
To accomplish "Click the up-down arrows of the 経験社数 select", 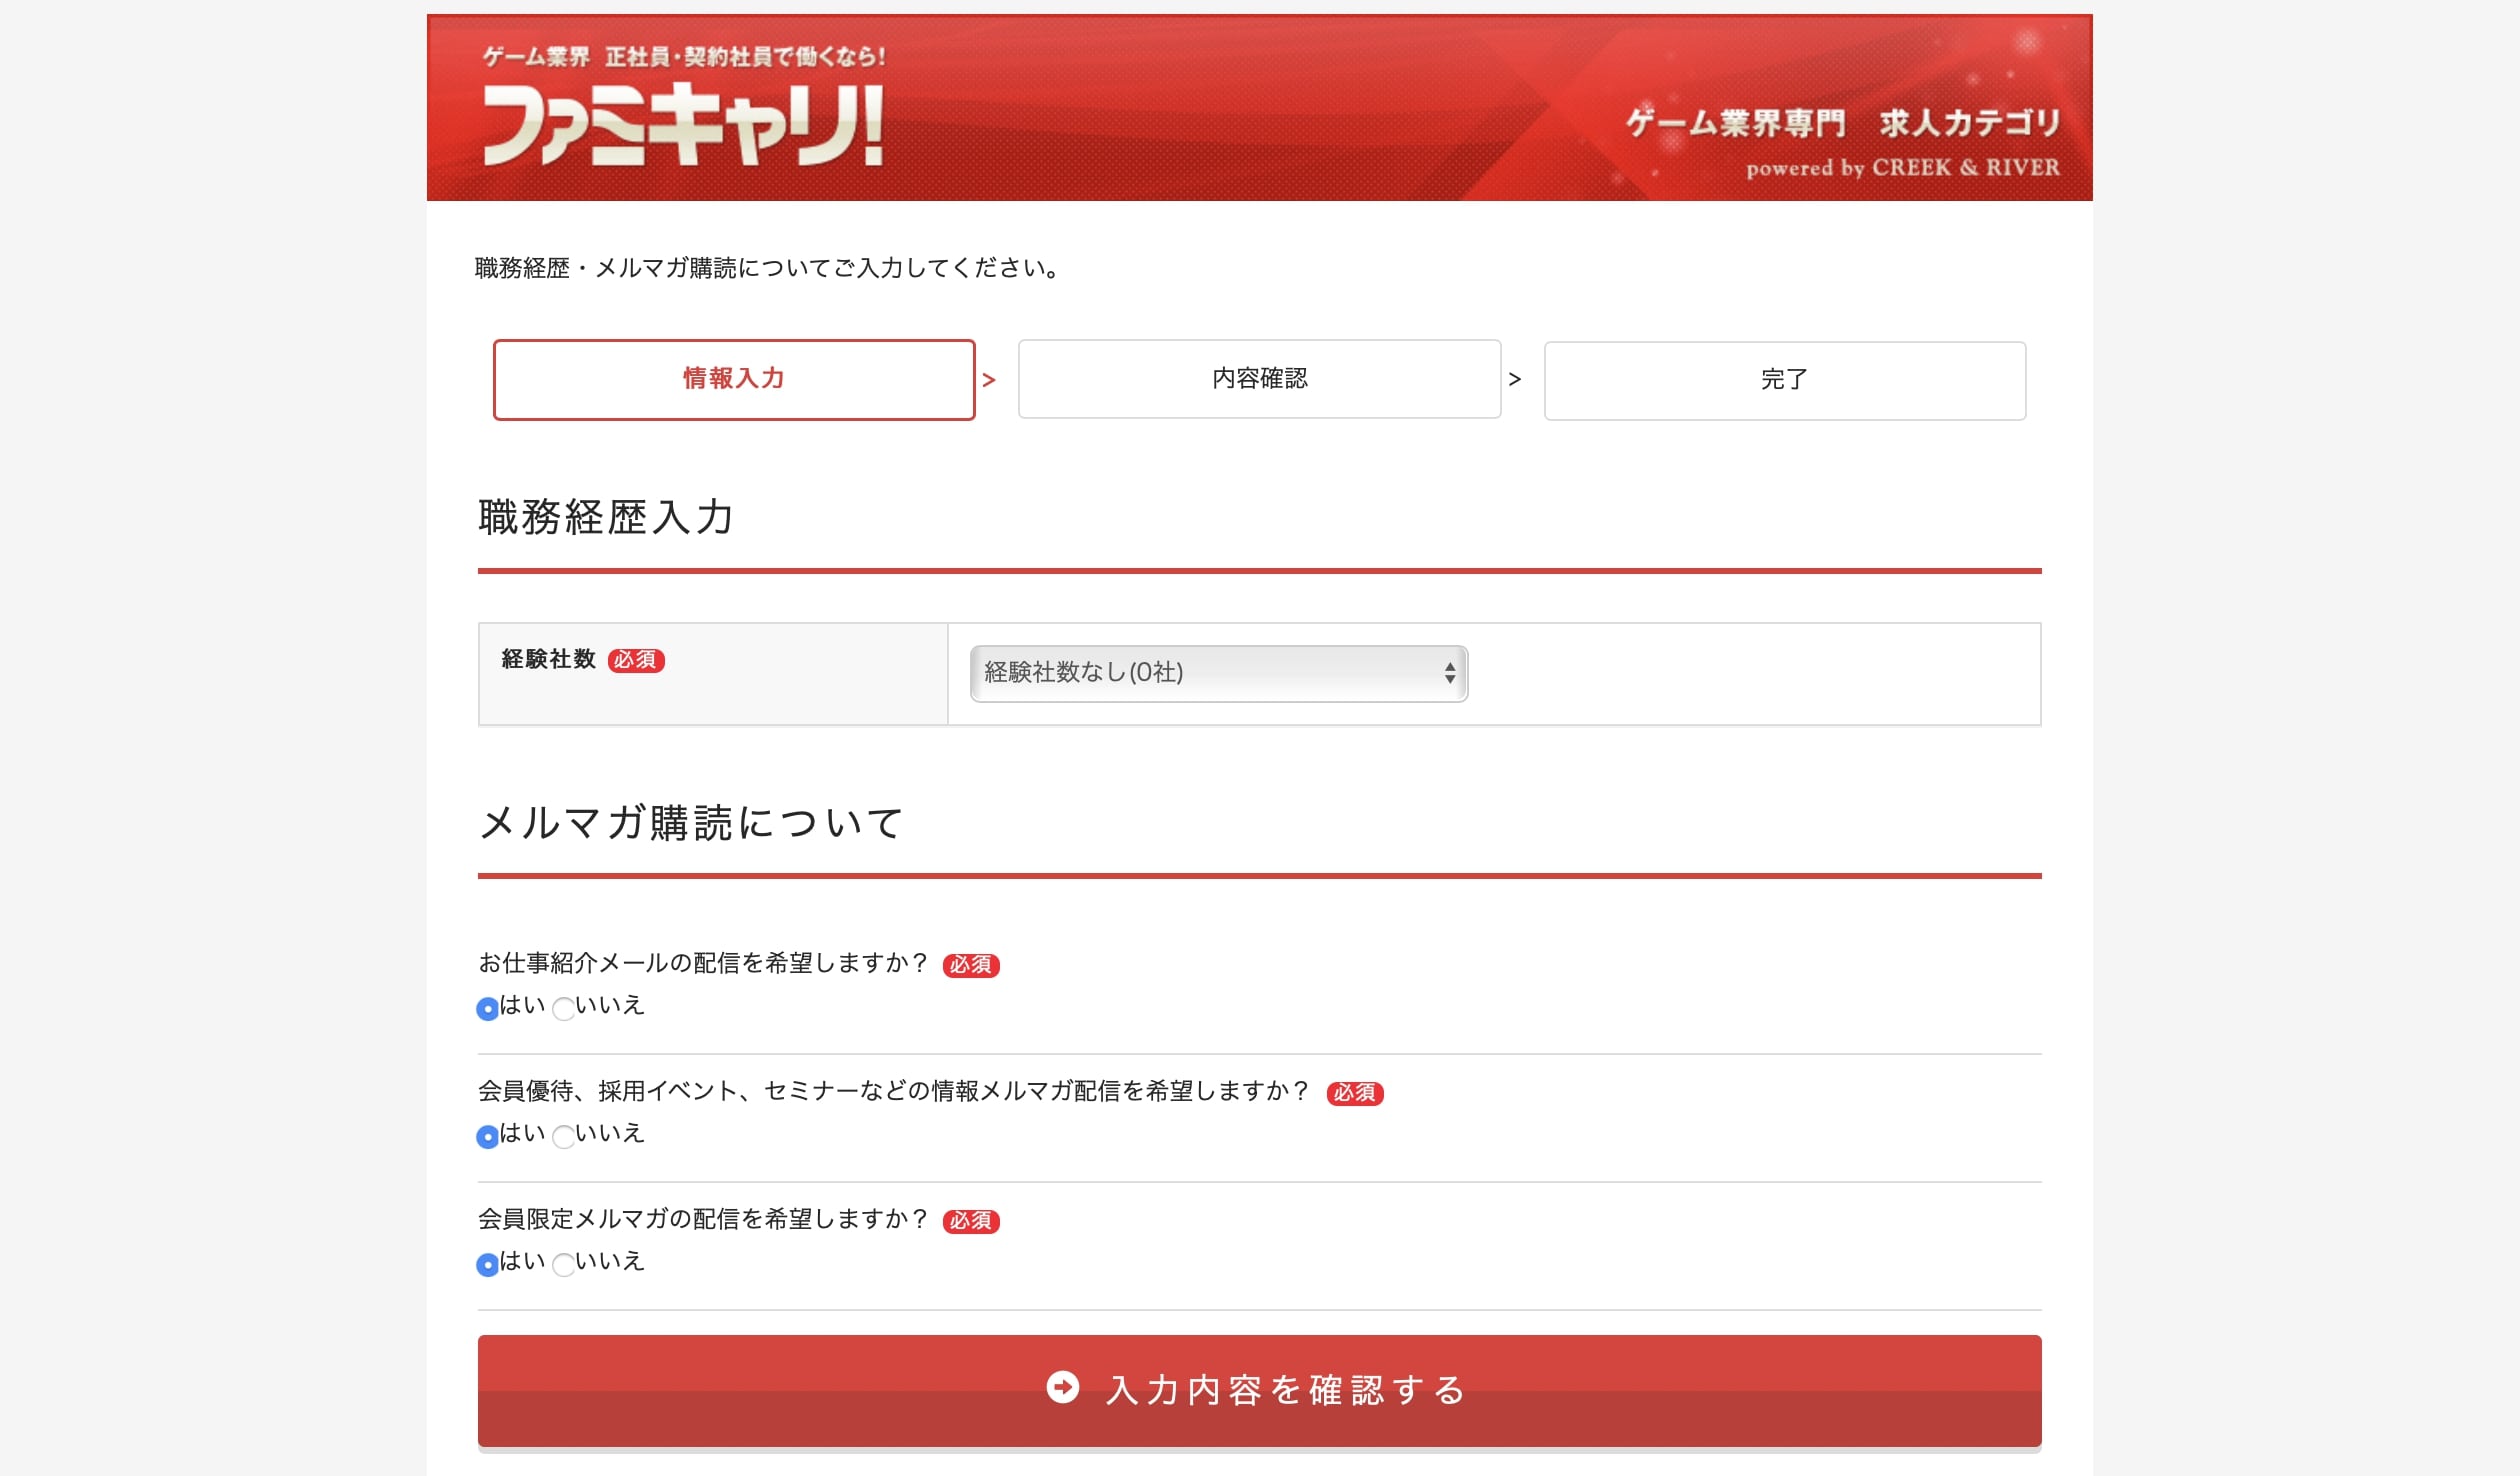I will [1449, 673].
